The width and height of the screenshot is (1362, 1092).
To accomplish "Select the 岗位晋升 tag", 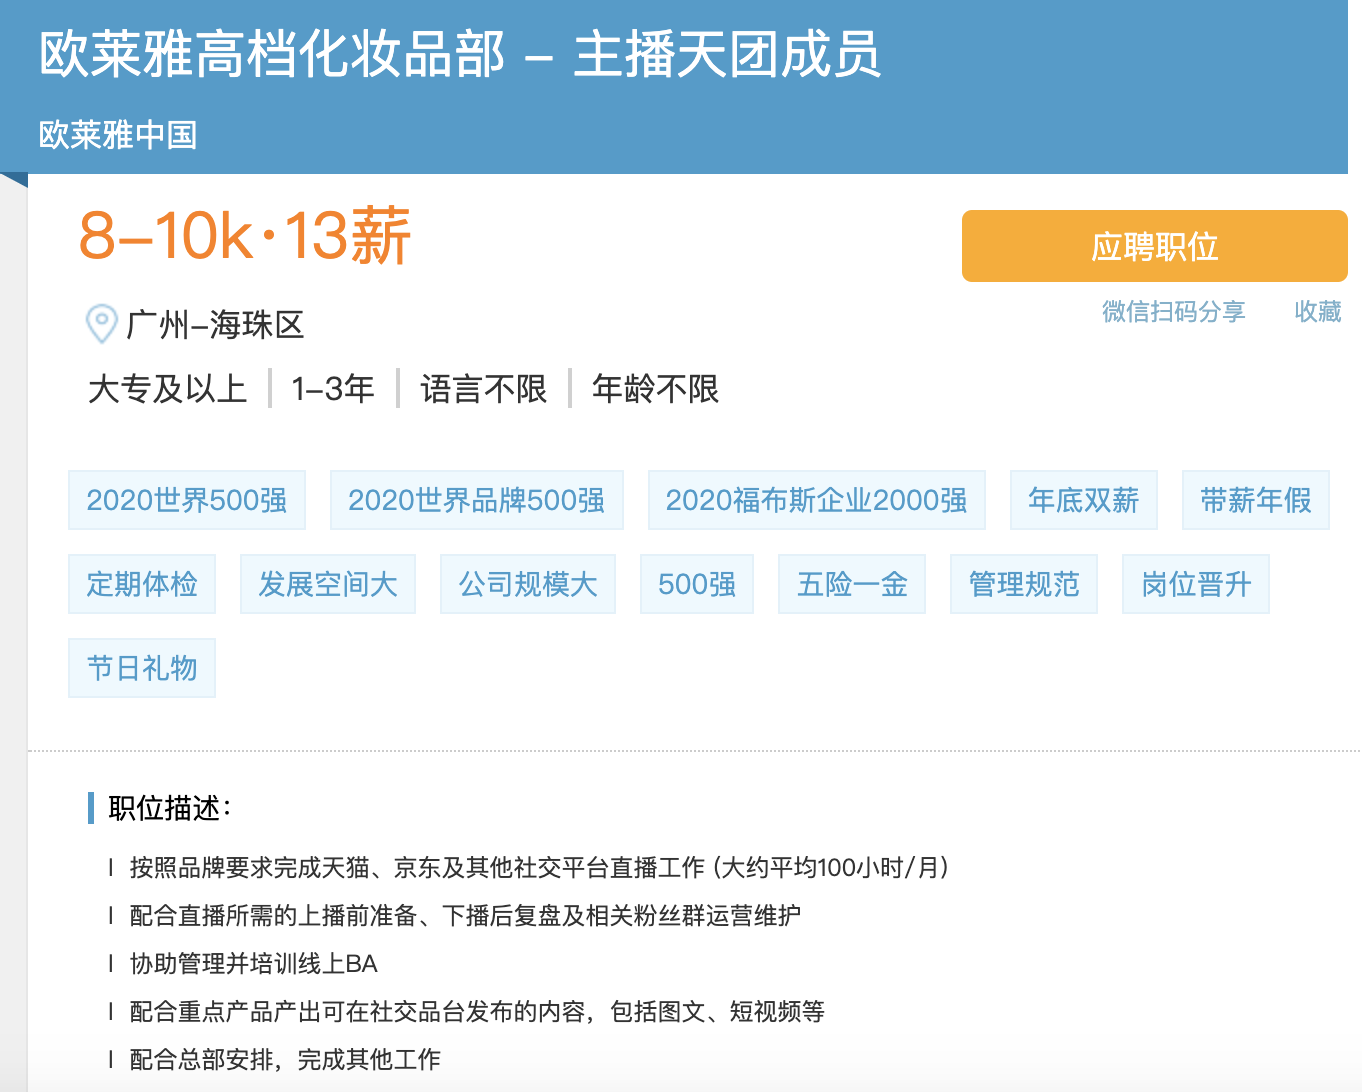I will point(1196,584).
